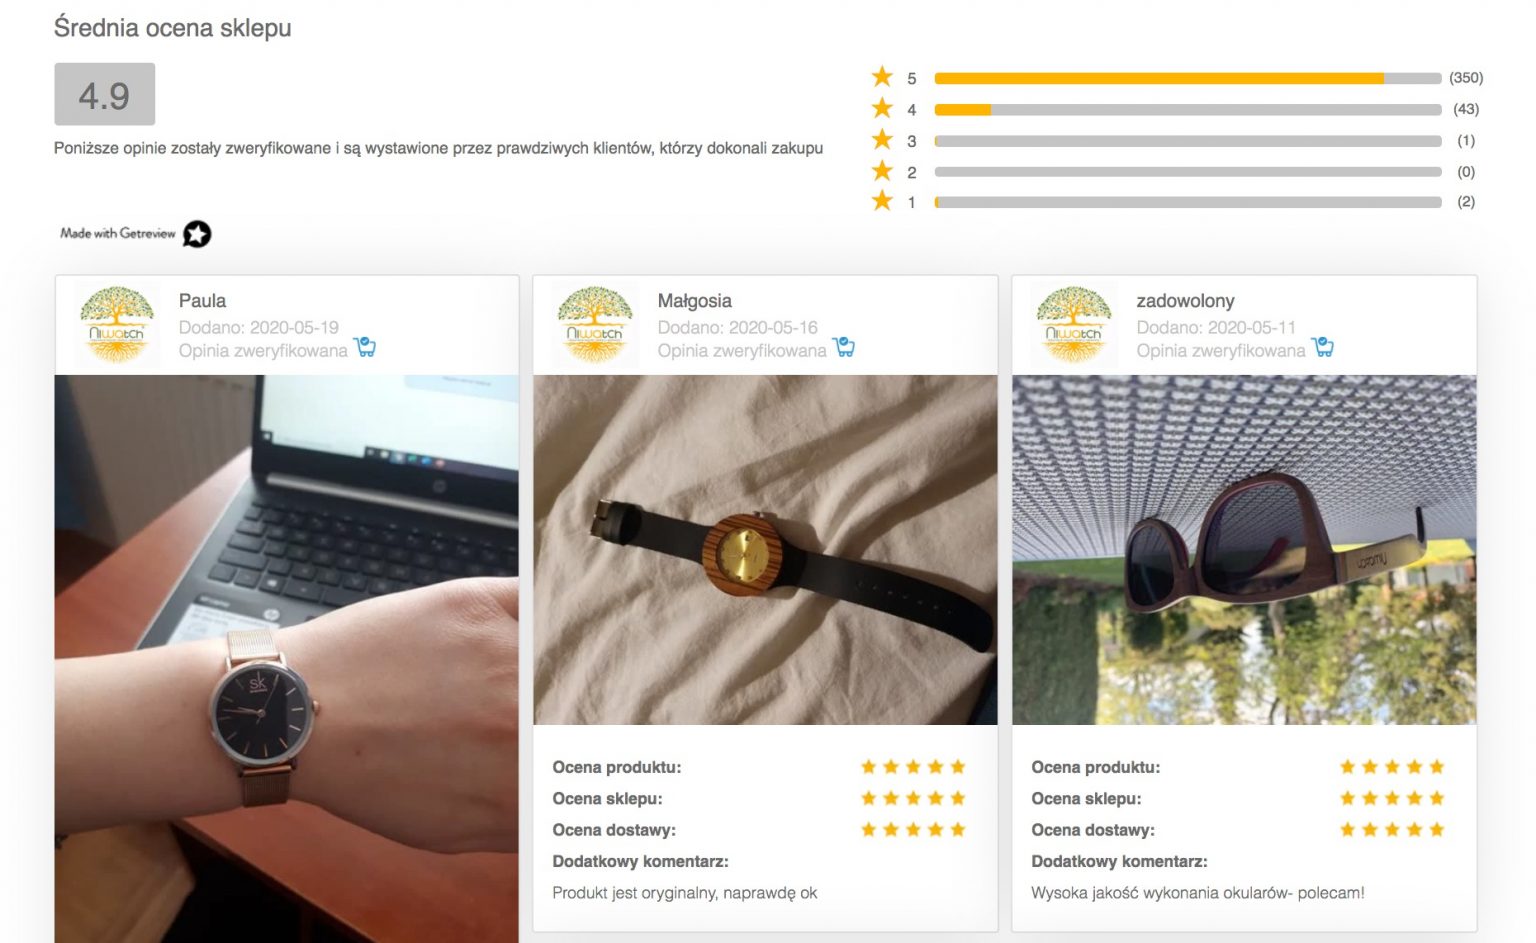Click the verified cart icon beside Paula's review
The width and height of the screenshot is (1536, 943).
point(365,347)
